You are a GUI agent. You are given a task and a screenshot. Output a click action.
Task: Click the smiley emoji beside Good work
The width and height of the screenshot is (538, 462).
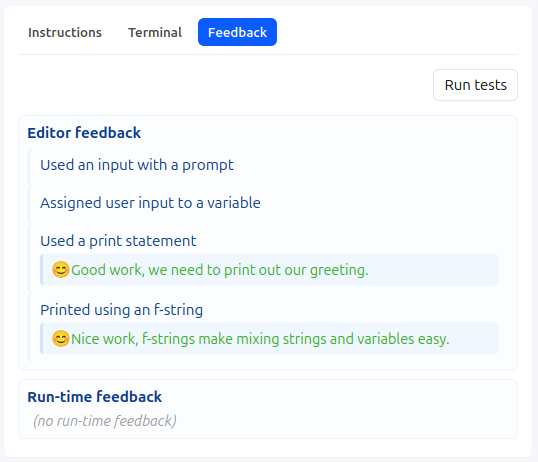(x=61, y=270)
